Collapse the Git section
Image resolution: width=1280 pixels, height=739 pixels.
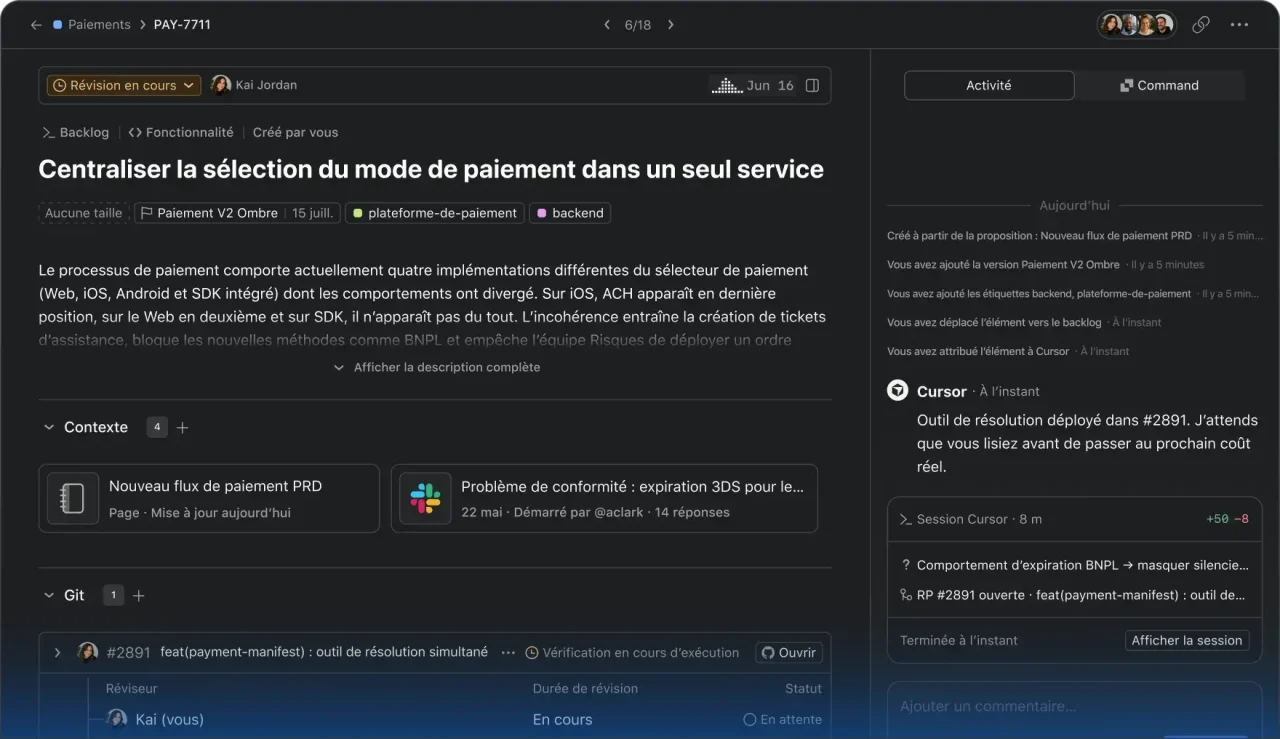click(x=48, y=595)
